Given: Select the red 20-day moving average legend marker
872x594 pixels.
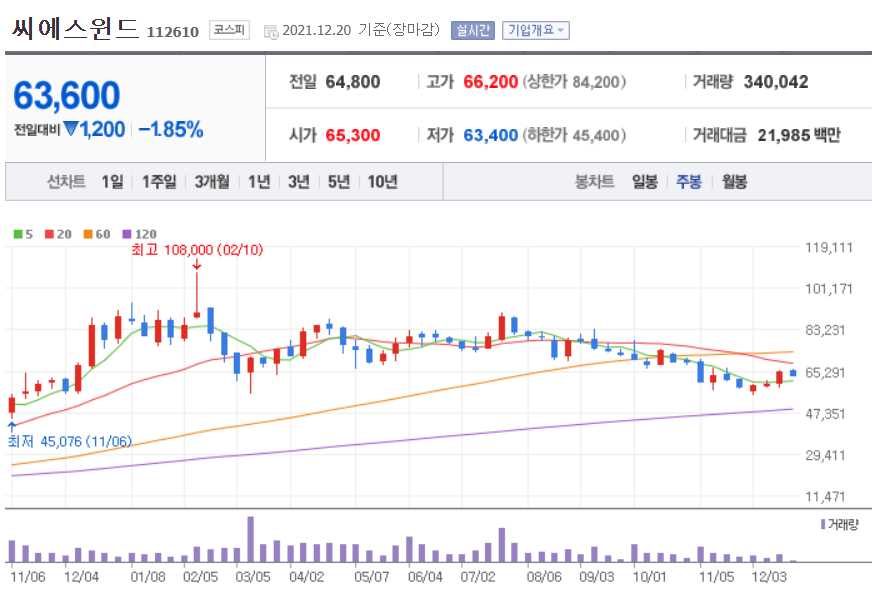Looking at the screenshot, I should 48,232.
